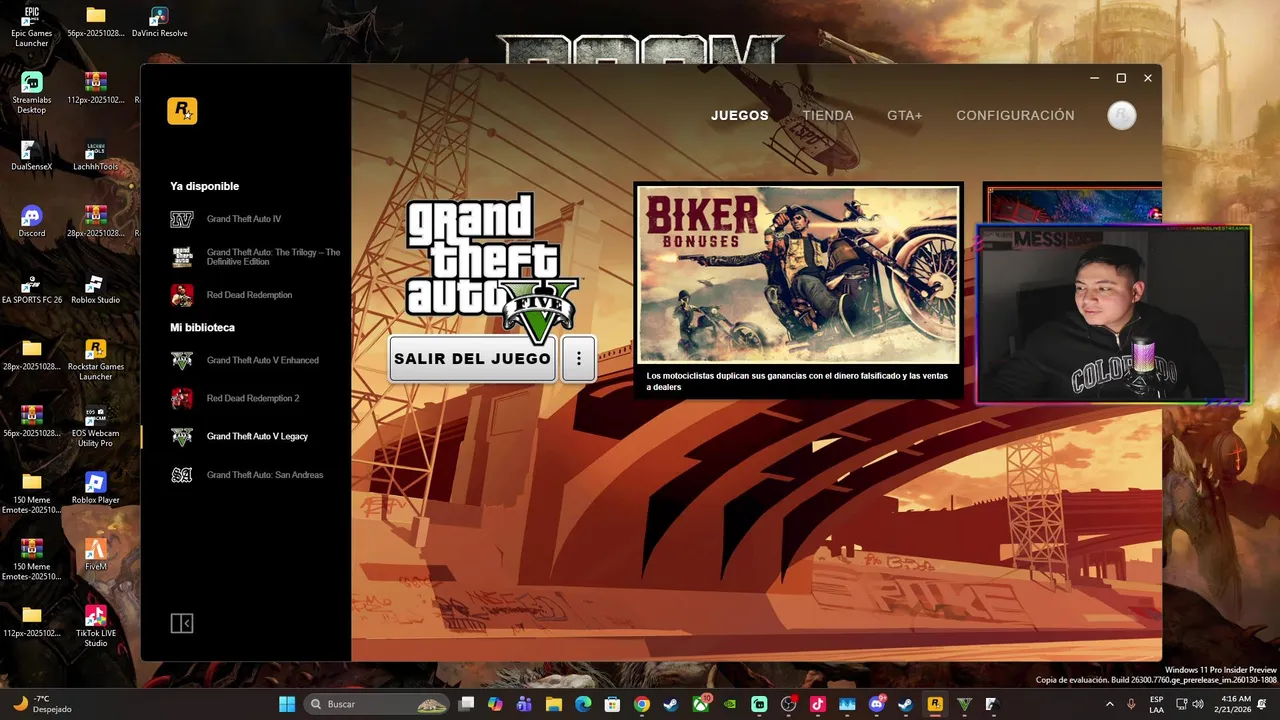Open Task View from the taskbar

pyautogui.click(x=466, y=704)
